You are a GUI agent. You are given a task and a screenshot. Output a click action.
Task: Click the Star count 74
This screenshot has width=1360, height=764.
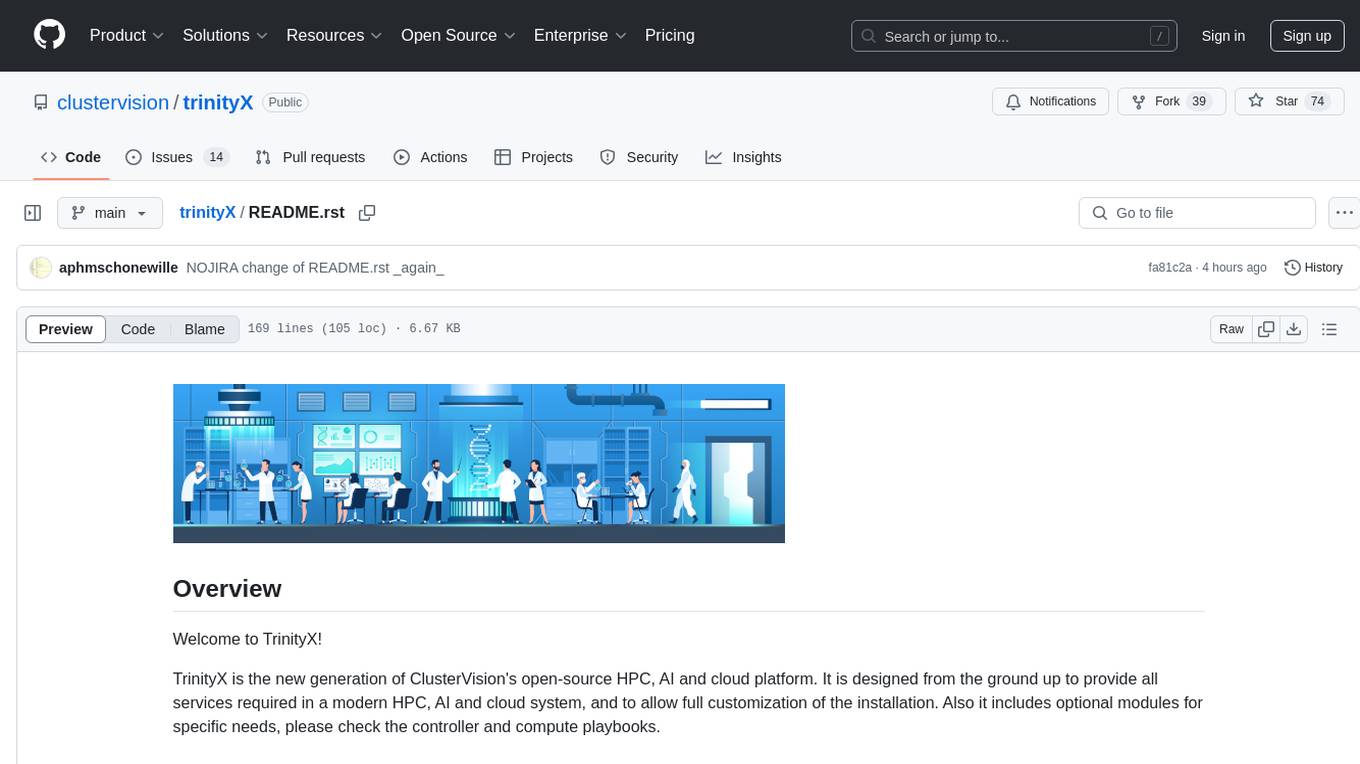tap(1318, 101)
